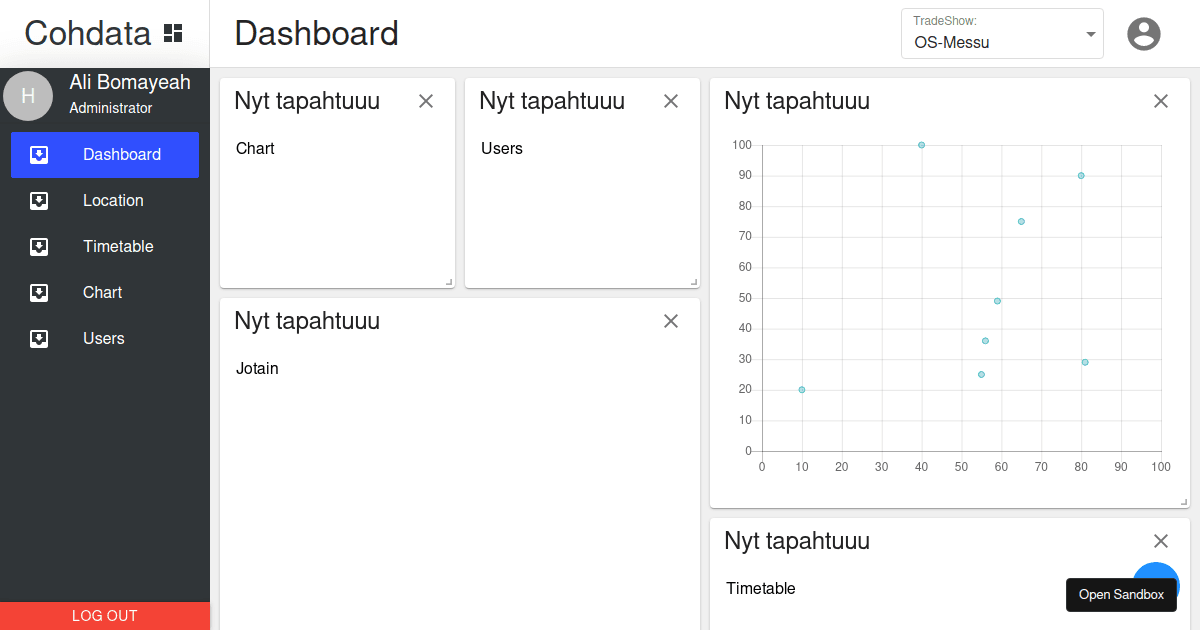The height and width of the screenshot is (630, 1200).
Task: Close the Jotain widget card
Action: [671, 321]
